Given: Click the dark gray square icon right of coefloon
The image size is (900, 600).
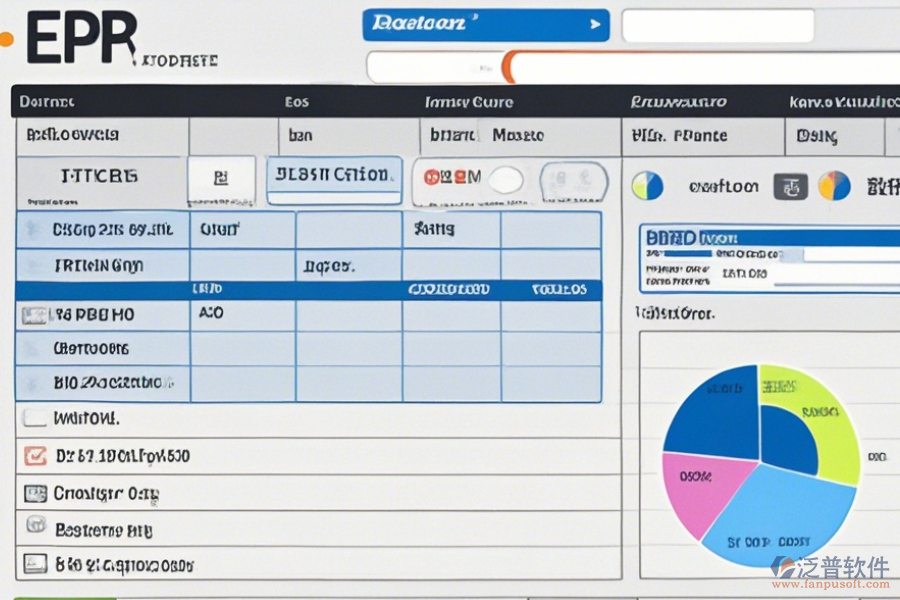Looking at the screenshot, I should 790,187.
